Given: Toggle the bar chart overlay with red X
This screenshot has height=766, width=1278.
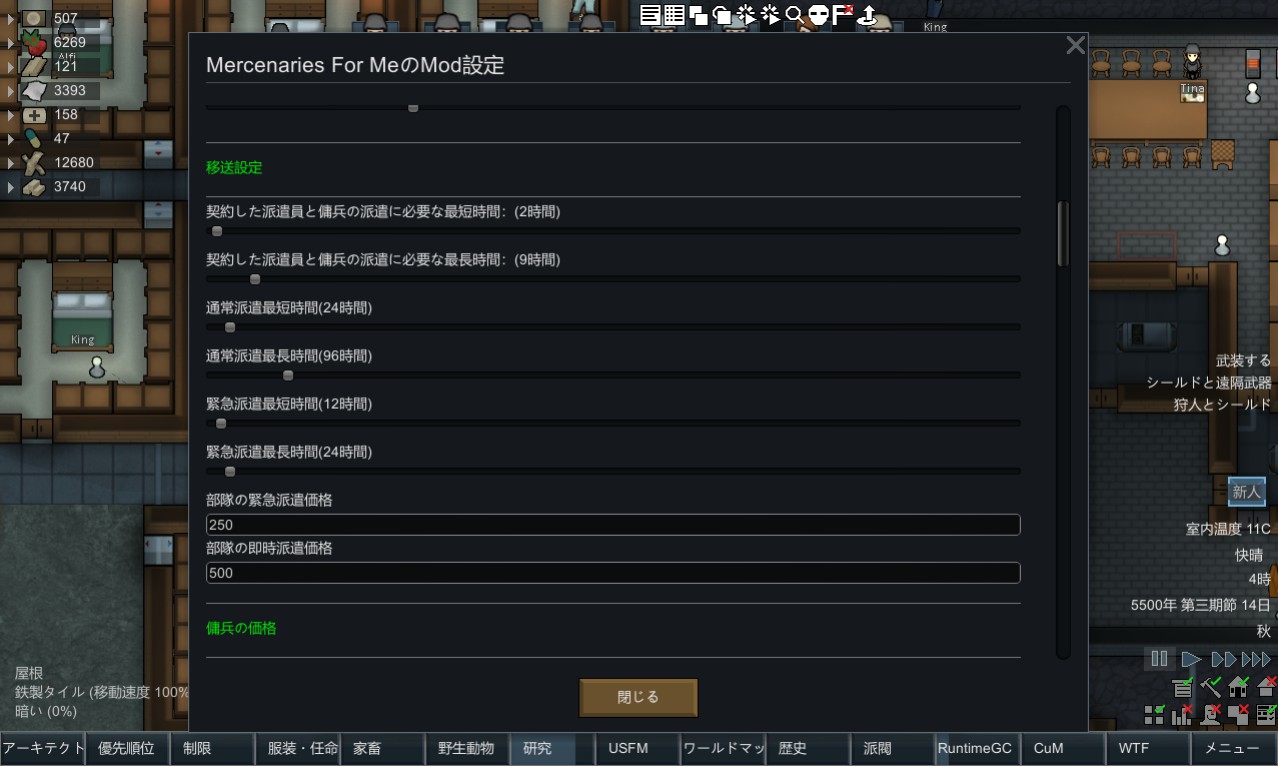Looking at the screenshot, I should (1183, 714).
